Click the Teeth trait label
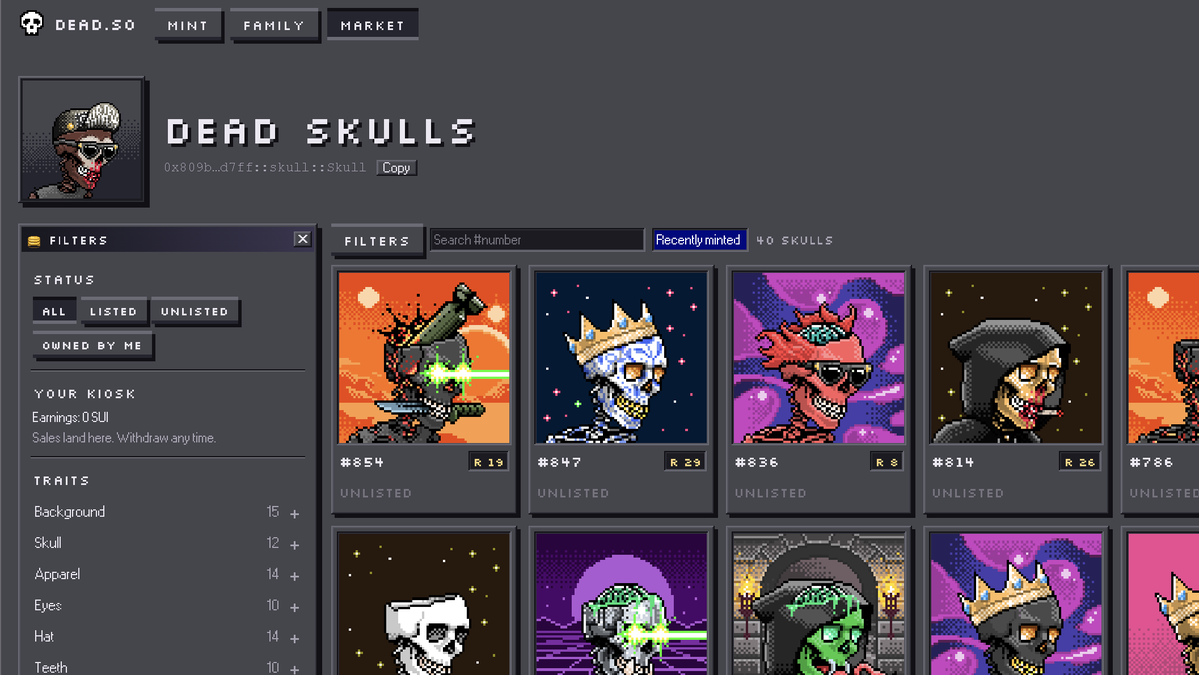The image size is (1199, 675). point(50,667)
